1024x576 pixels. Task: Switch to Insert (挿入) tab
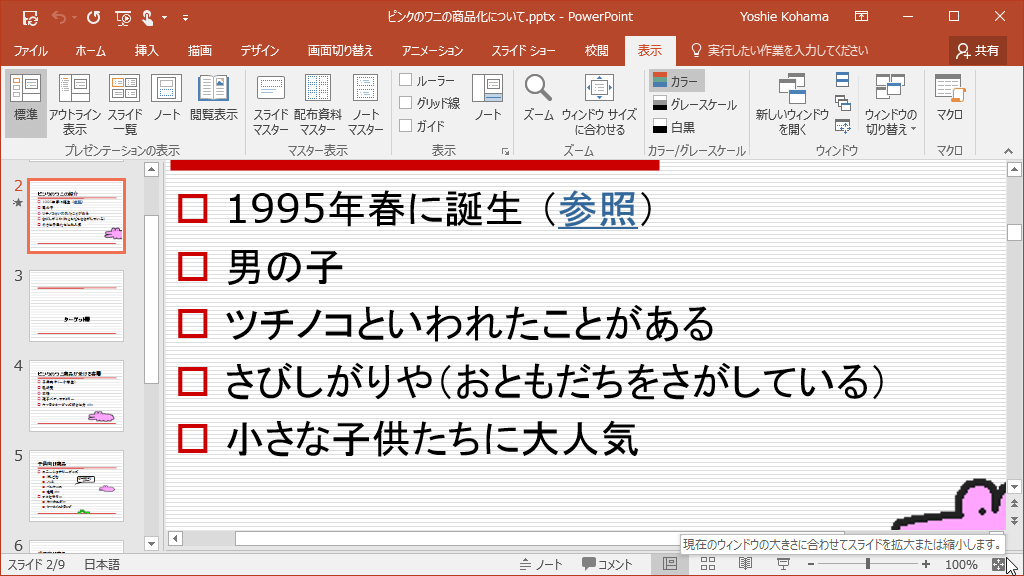tap(146, 51)
